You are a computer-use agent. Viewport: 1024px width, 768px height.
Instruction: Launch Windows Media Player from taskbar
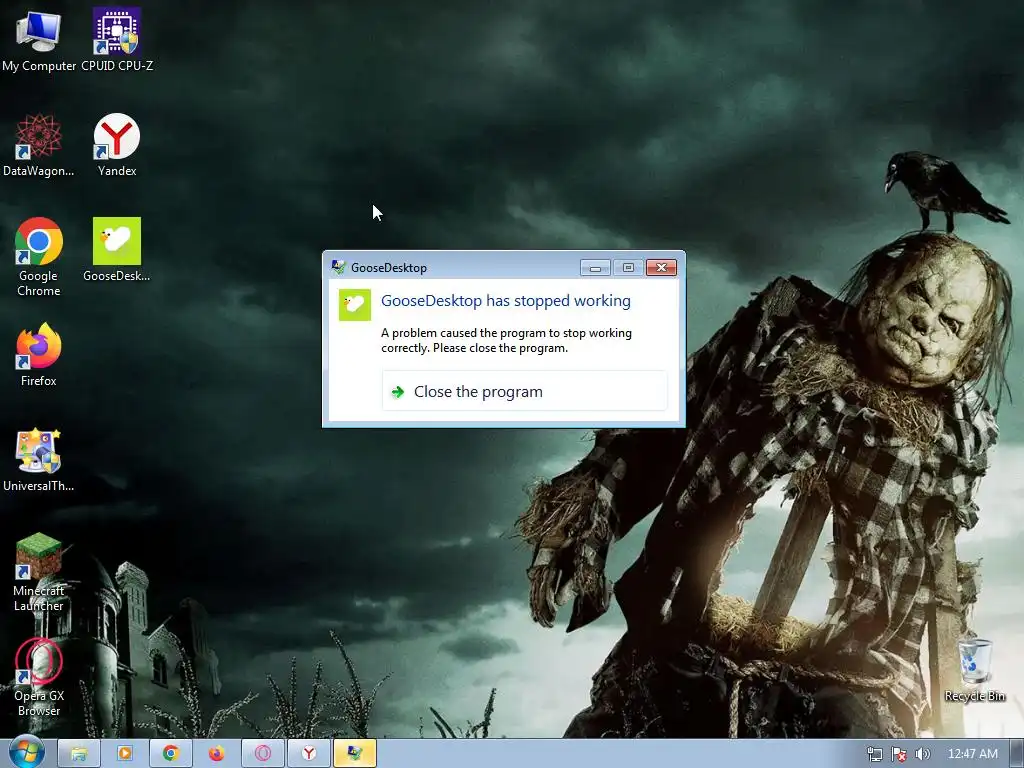click(125, 754)
